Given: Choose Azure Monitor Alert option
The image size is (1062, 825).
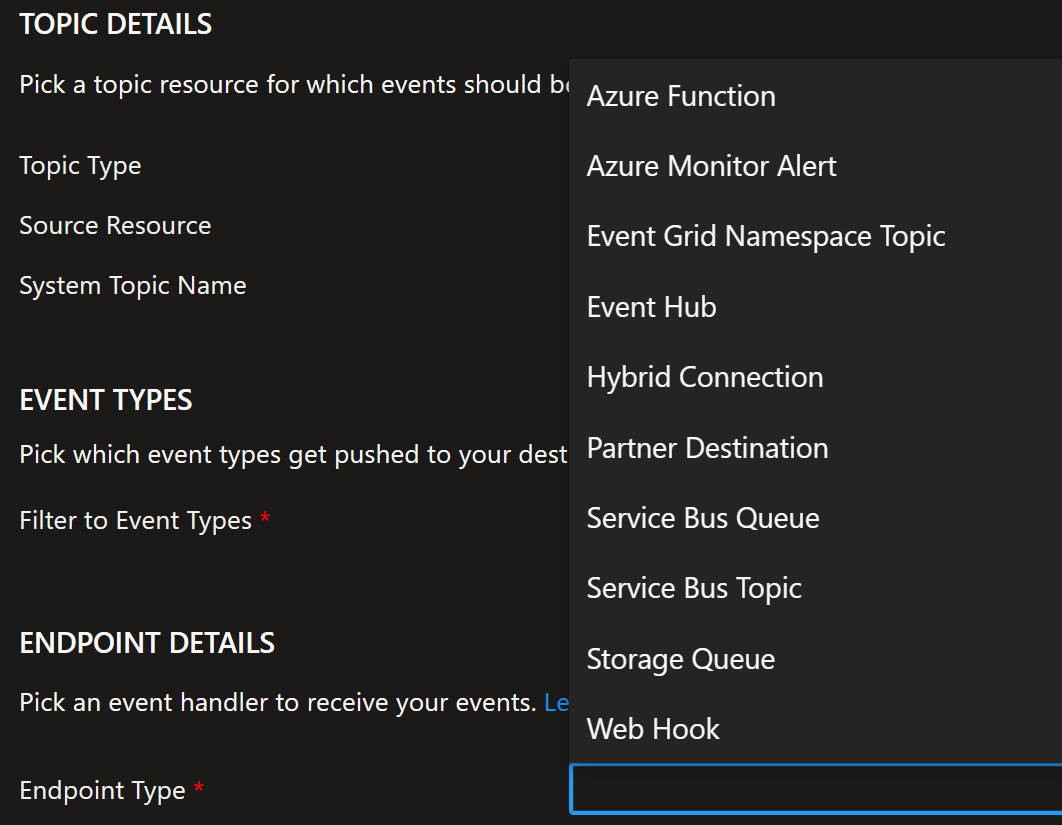Looking at the screenshot, I should tap(815, 166).
